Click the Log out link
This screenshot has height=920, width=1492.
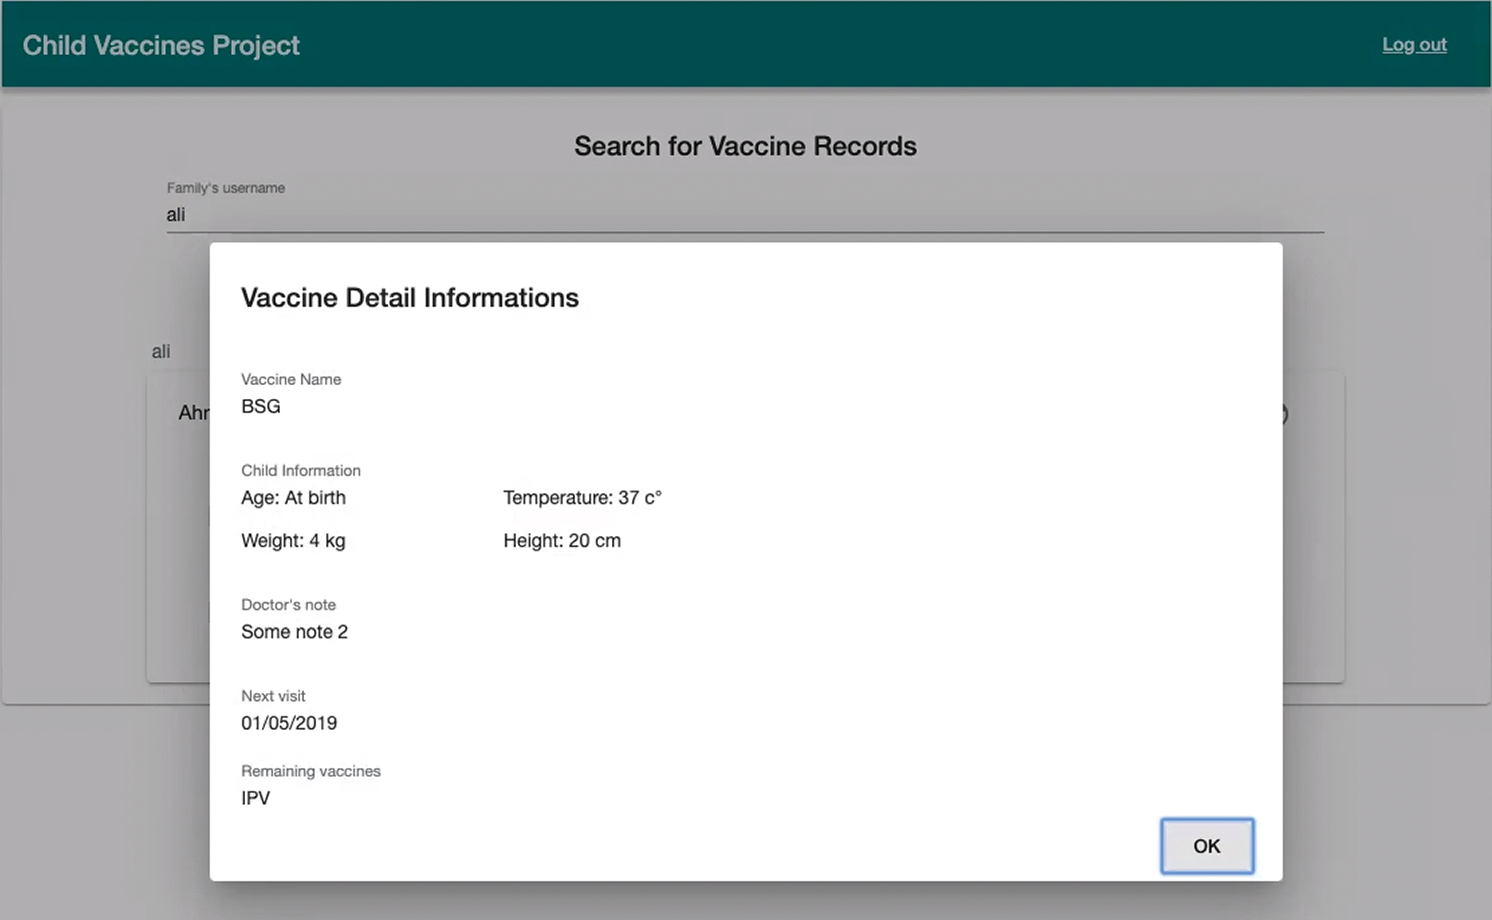click(x=1414, y=45)
